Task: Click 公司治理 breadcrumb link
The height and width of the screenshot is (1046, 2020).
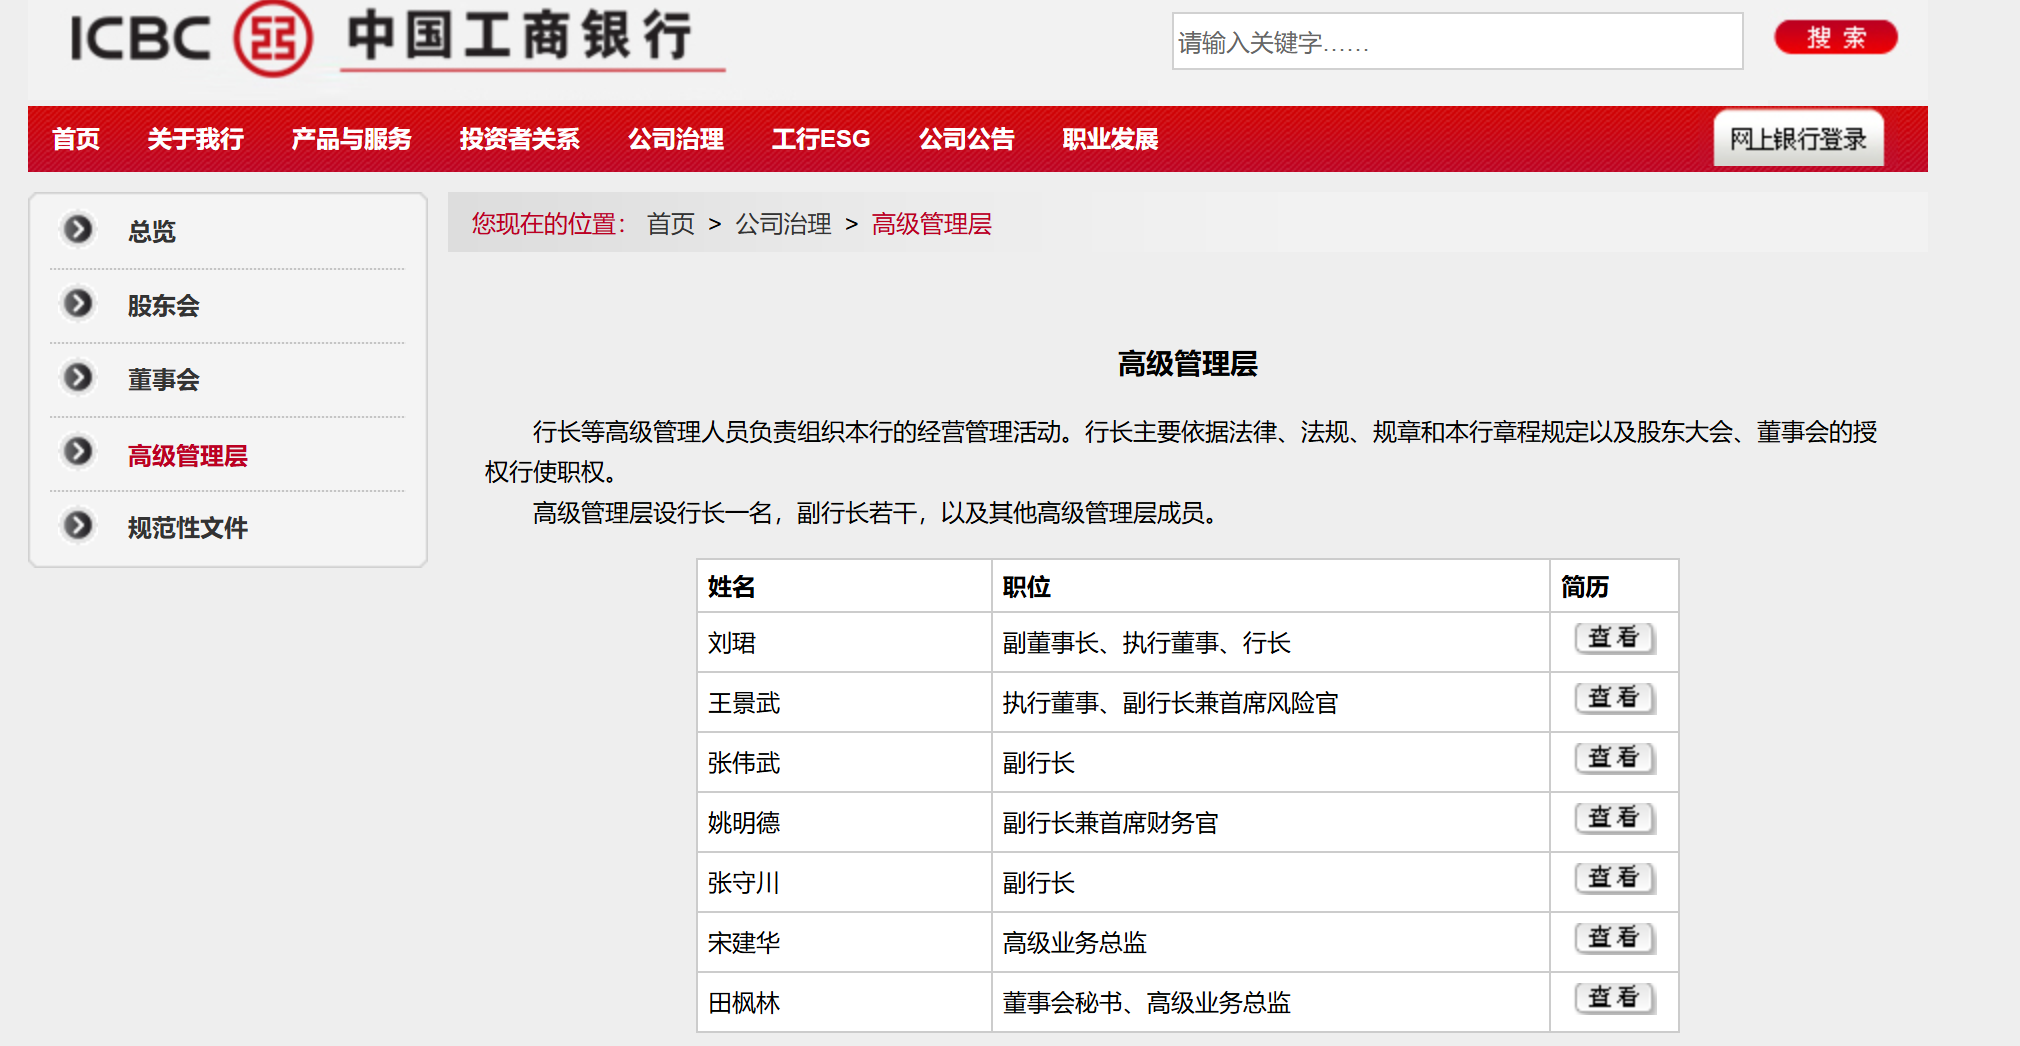Action: coord(783,224)
